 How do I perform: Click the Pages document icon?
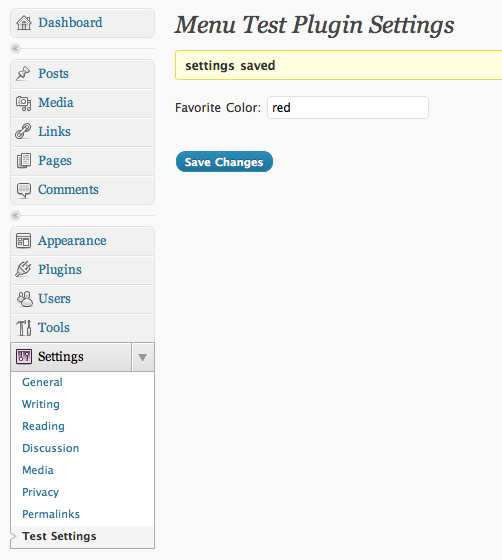point(24,161)
